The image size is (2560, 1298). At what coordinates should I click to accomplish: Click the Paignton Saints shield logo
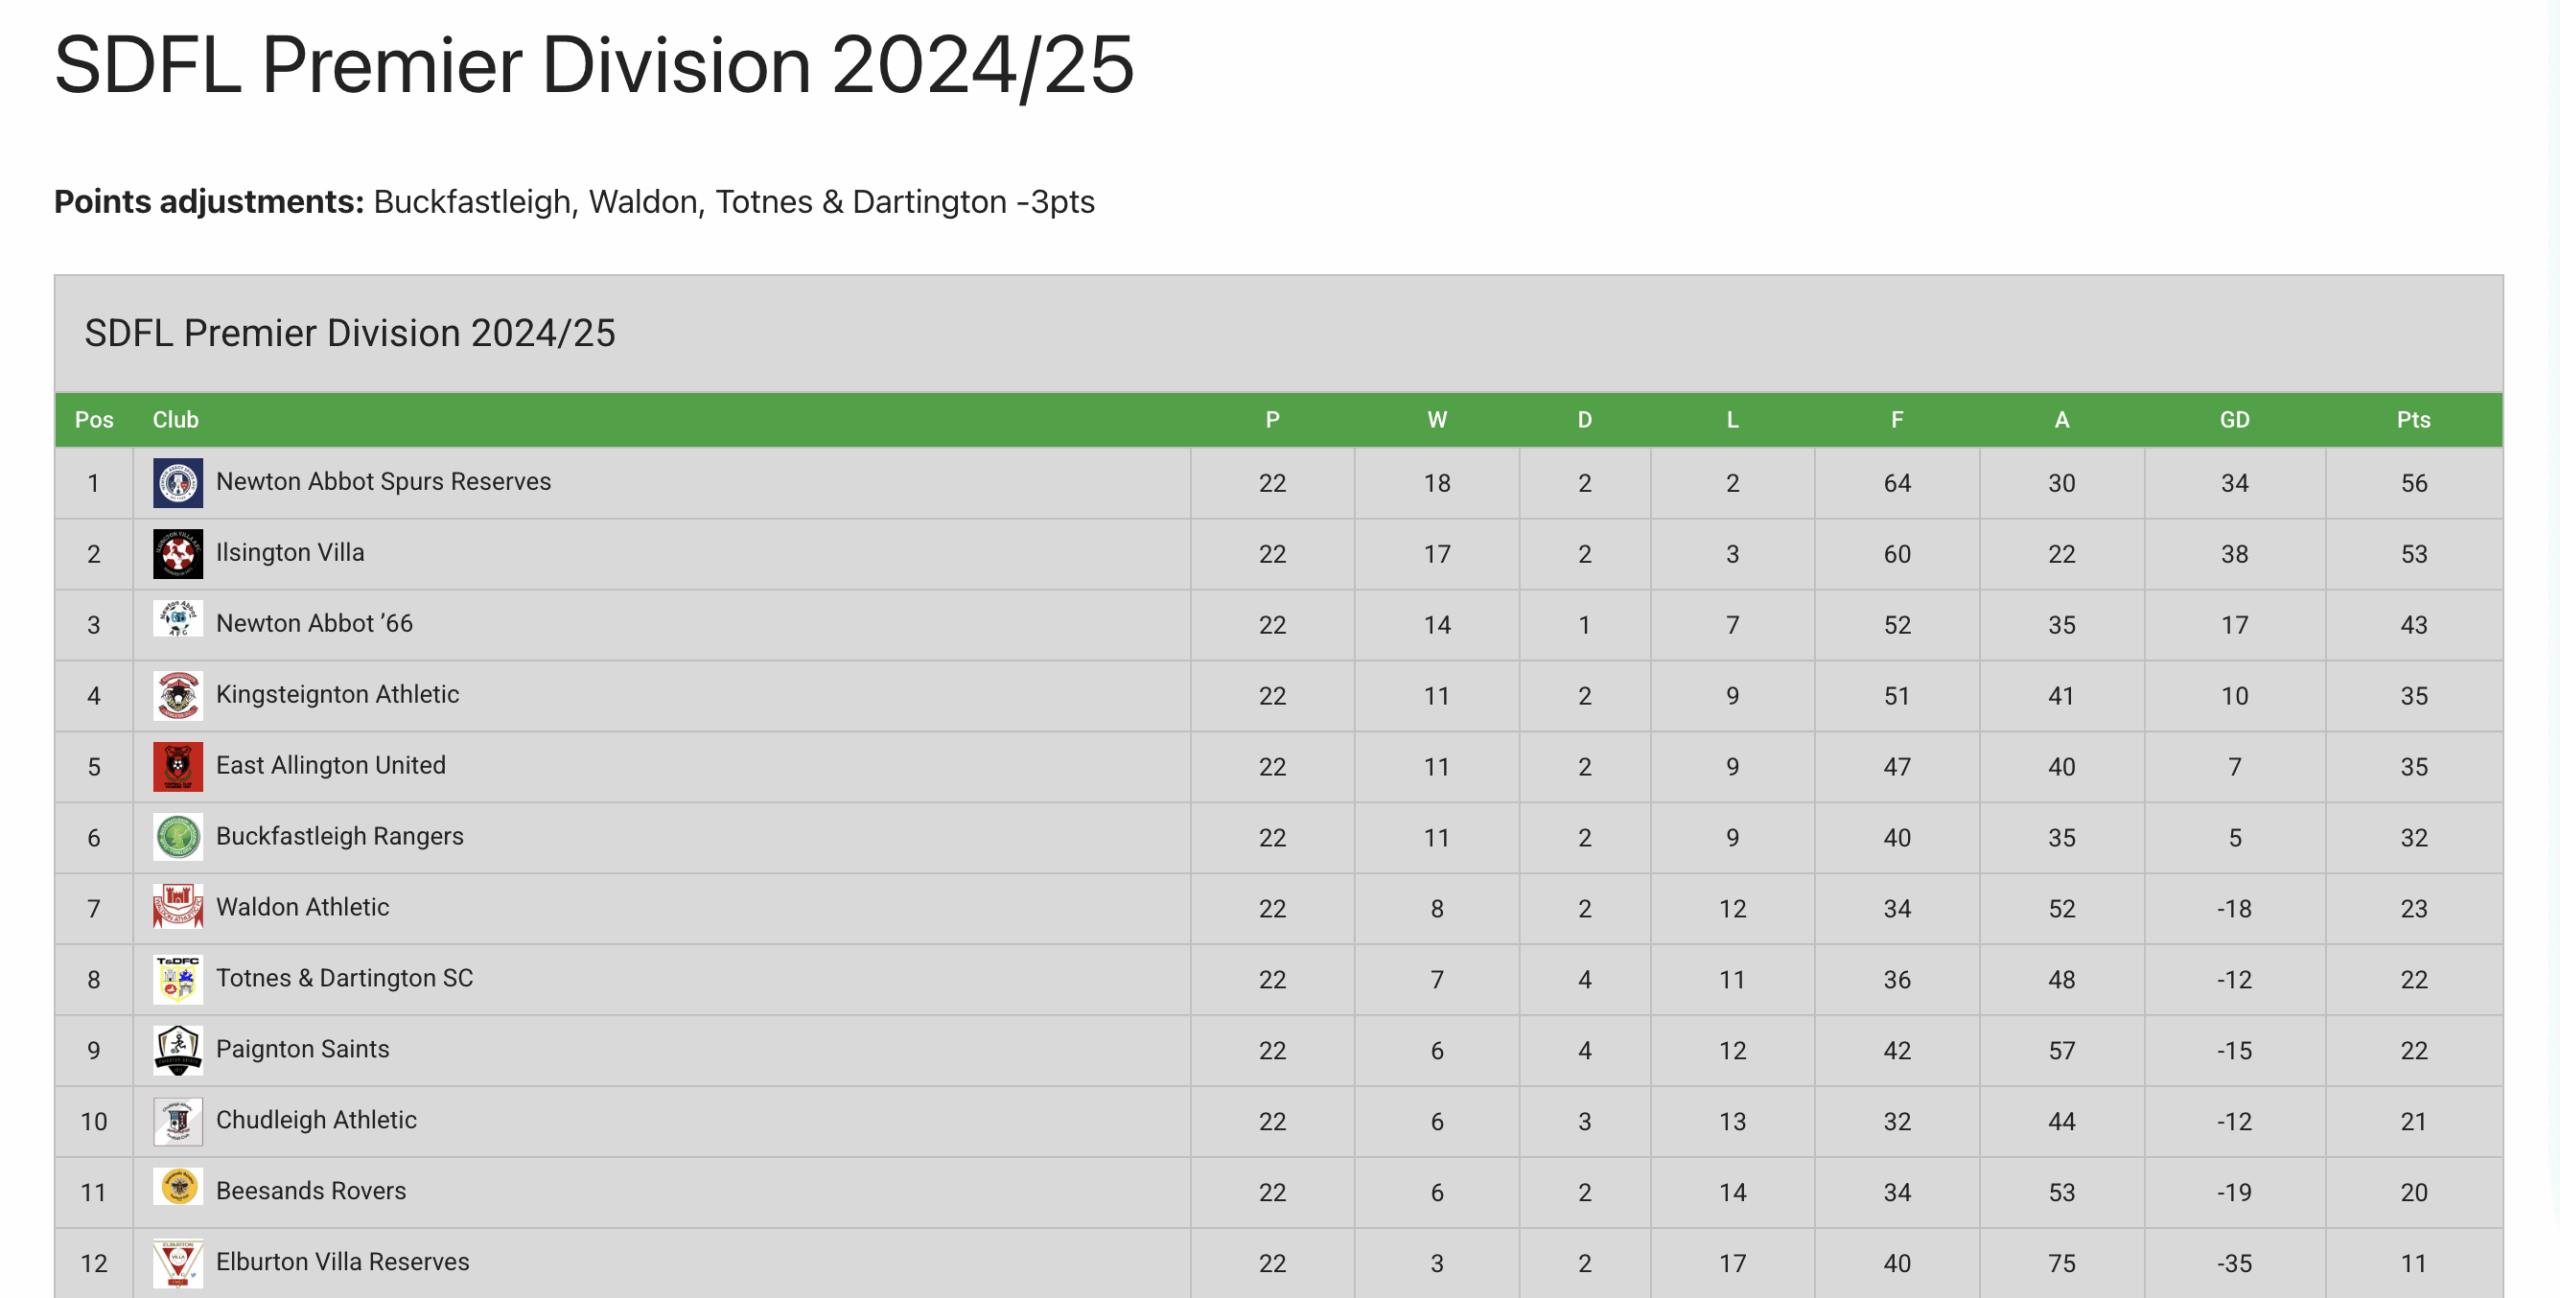coord(178,1050)
